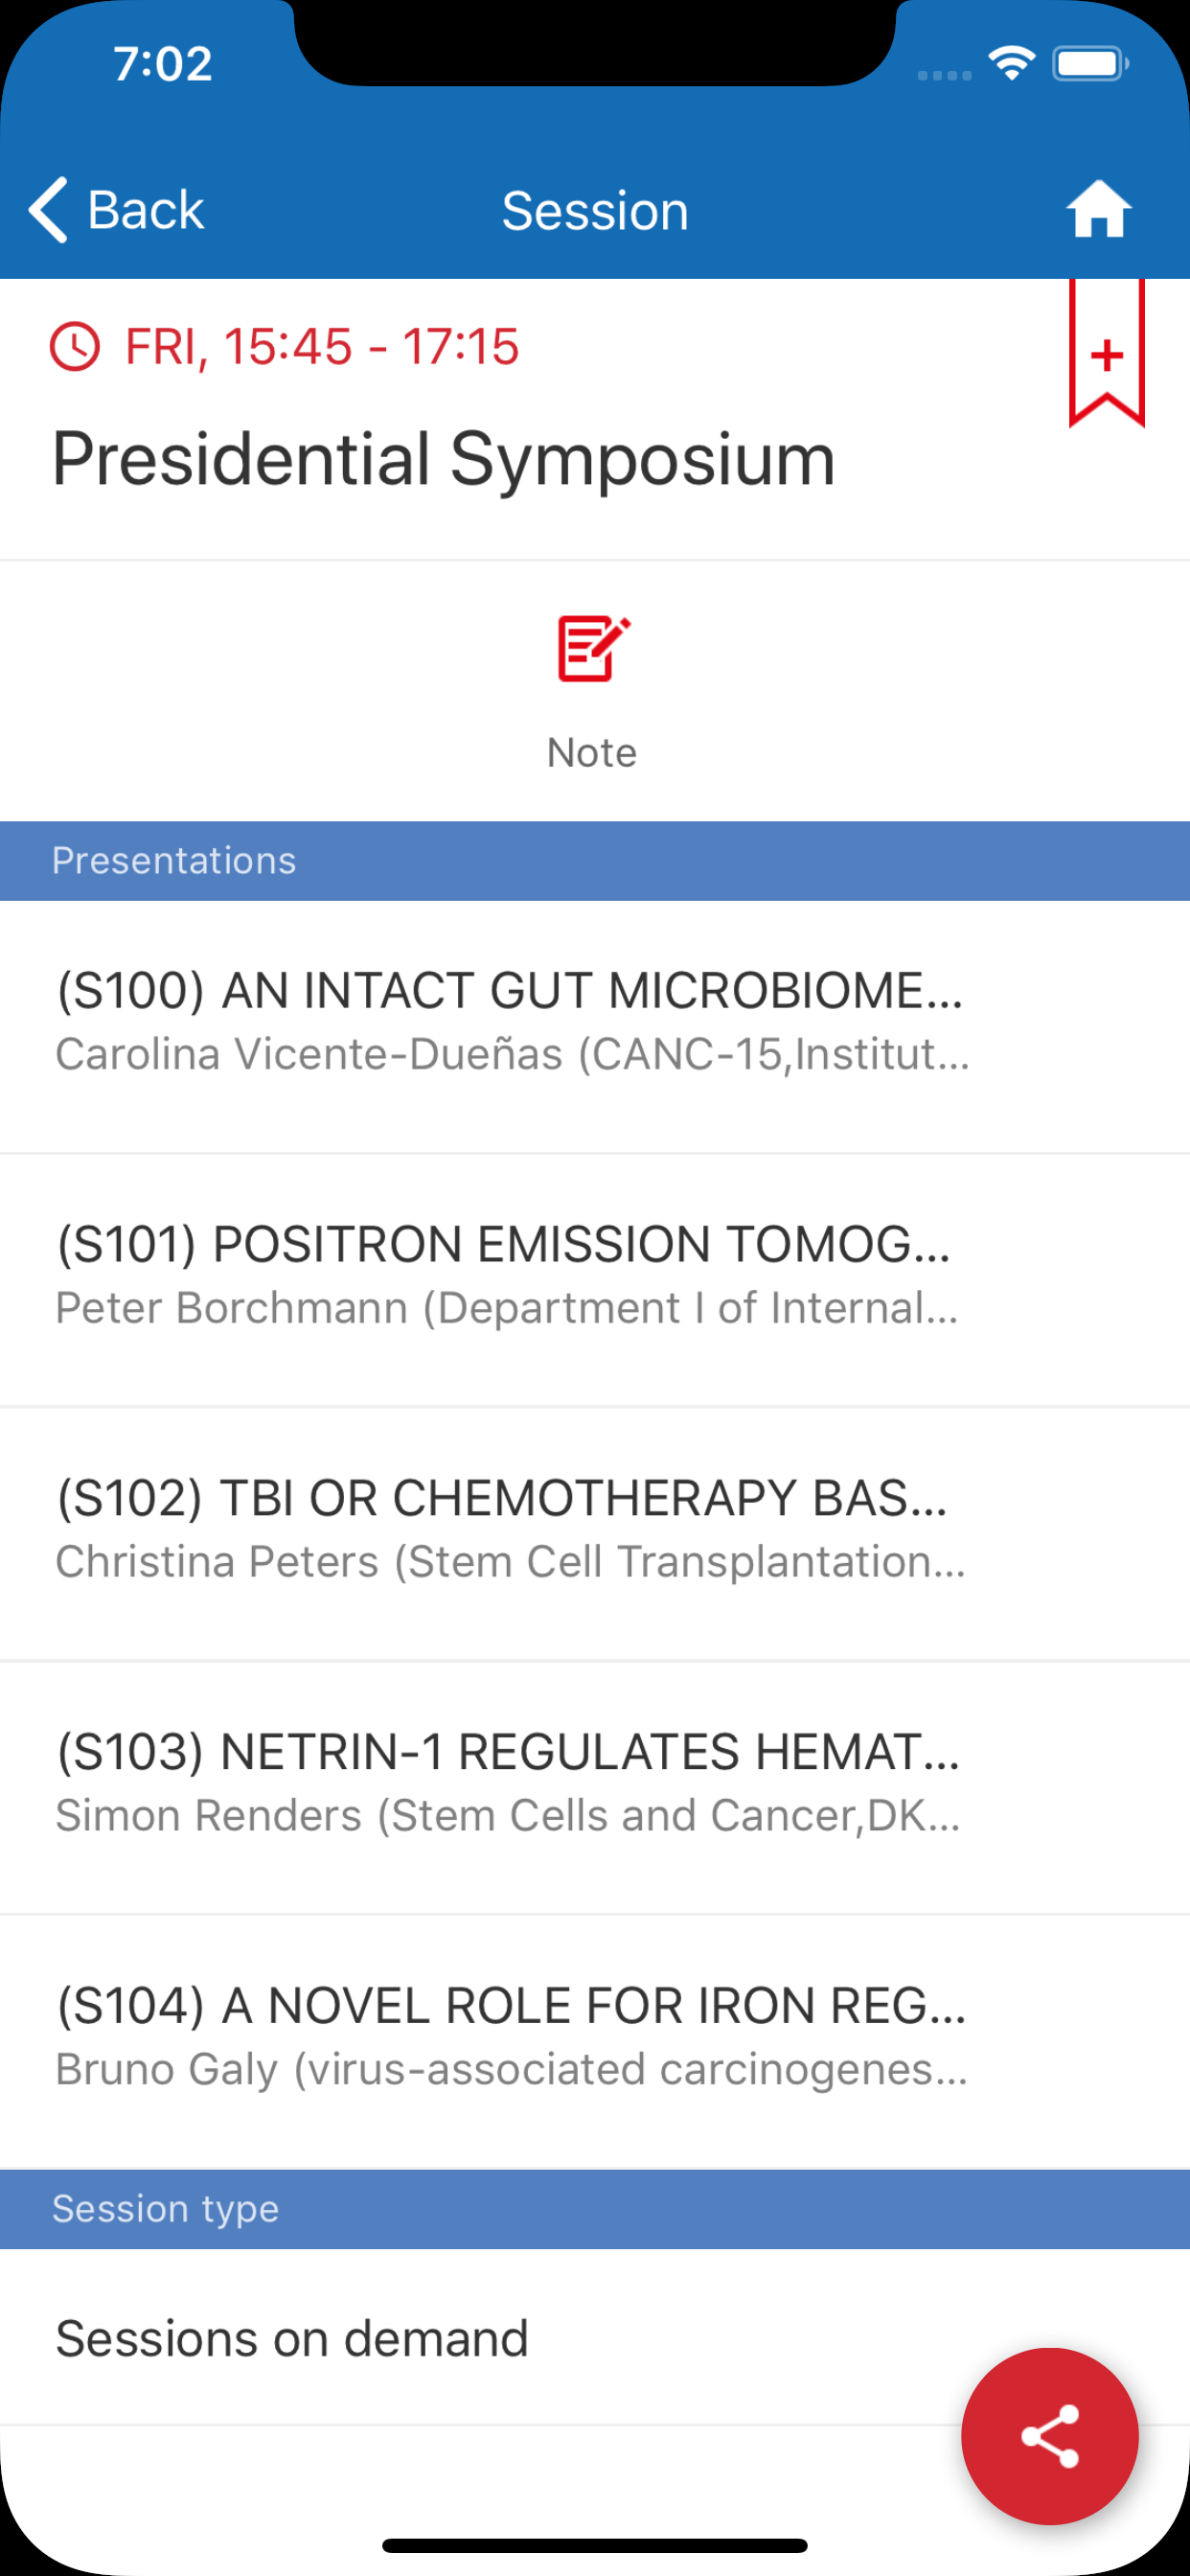The height and width of the screenshot is (2576, 1190).
Task: Click the clock icon beside session time
Action: (x=75, y=347)
